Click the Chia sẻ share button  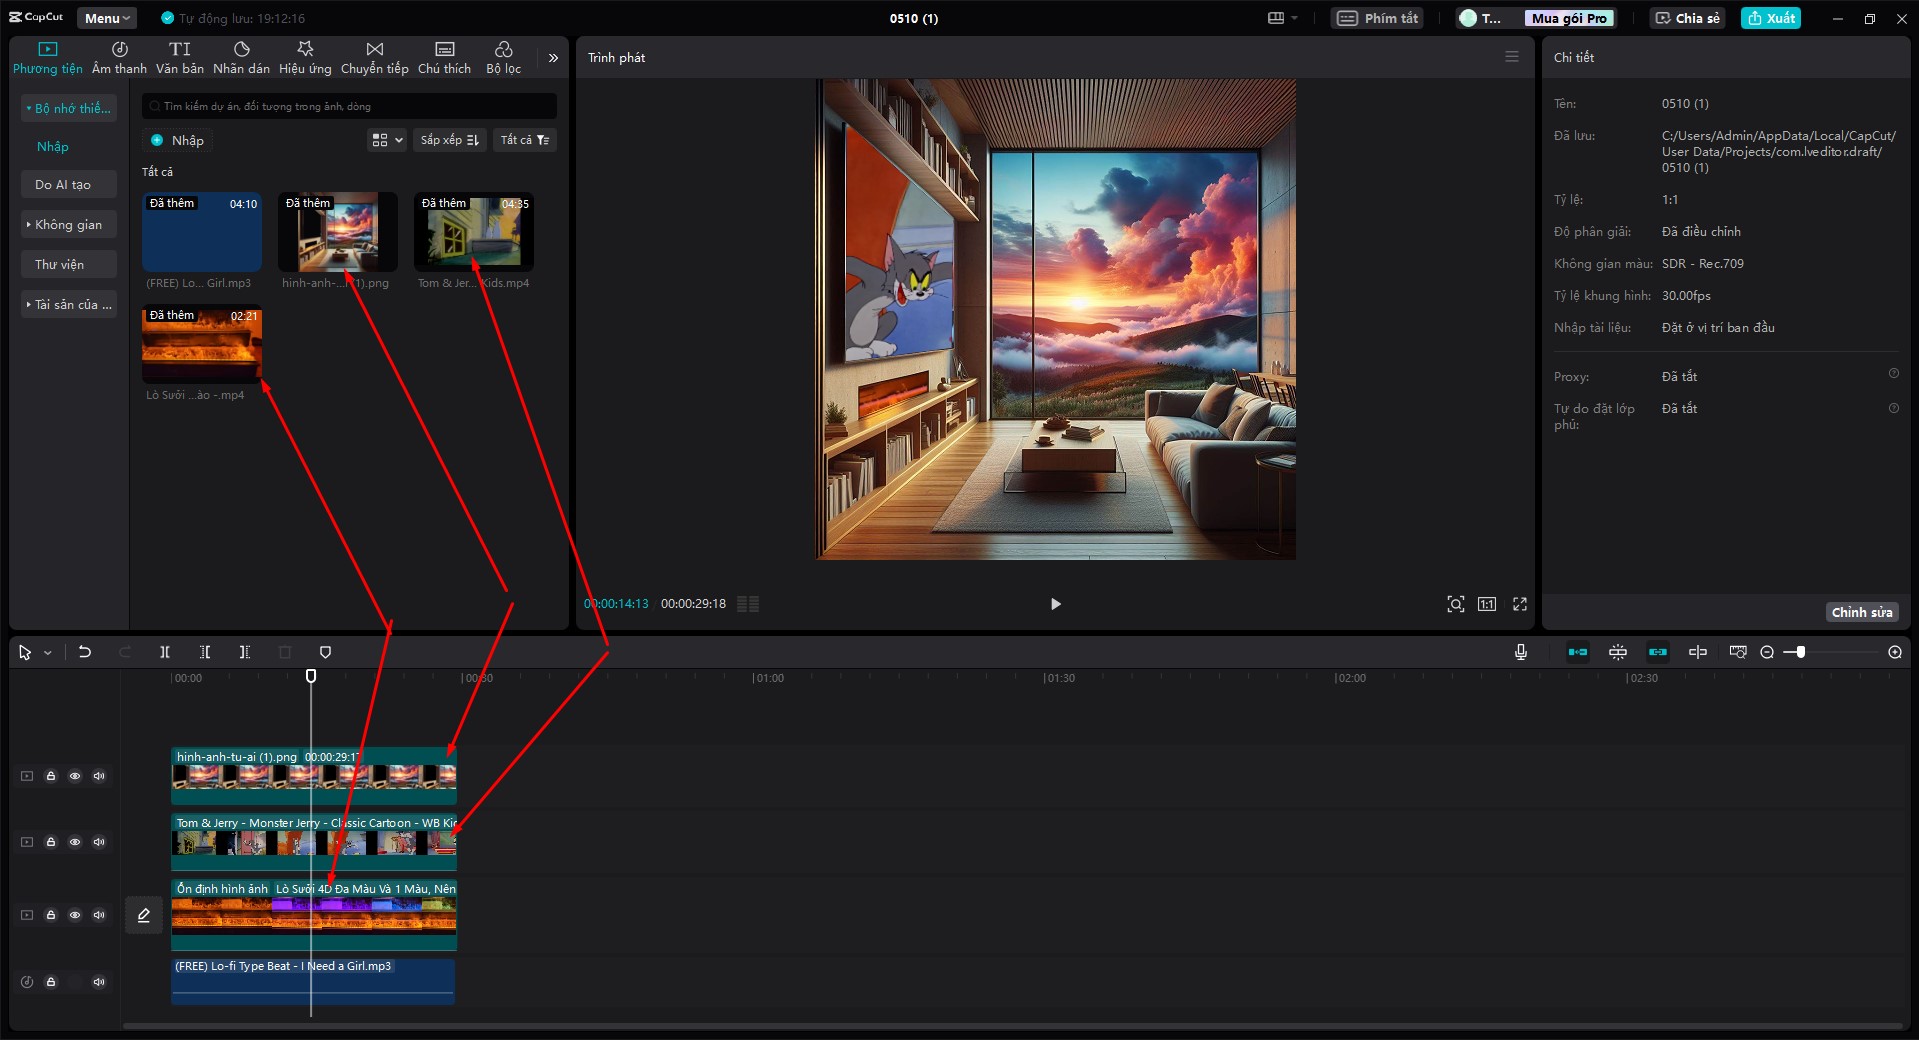click(x=1688, y=18)
